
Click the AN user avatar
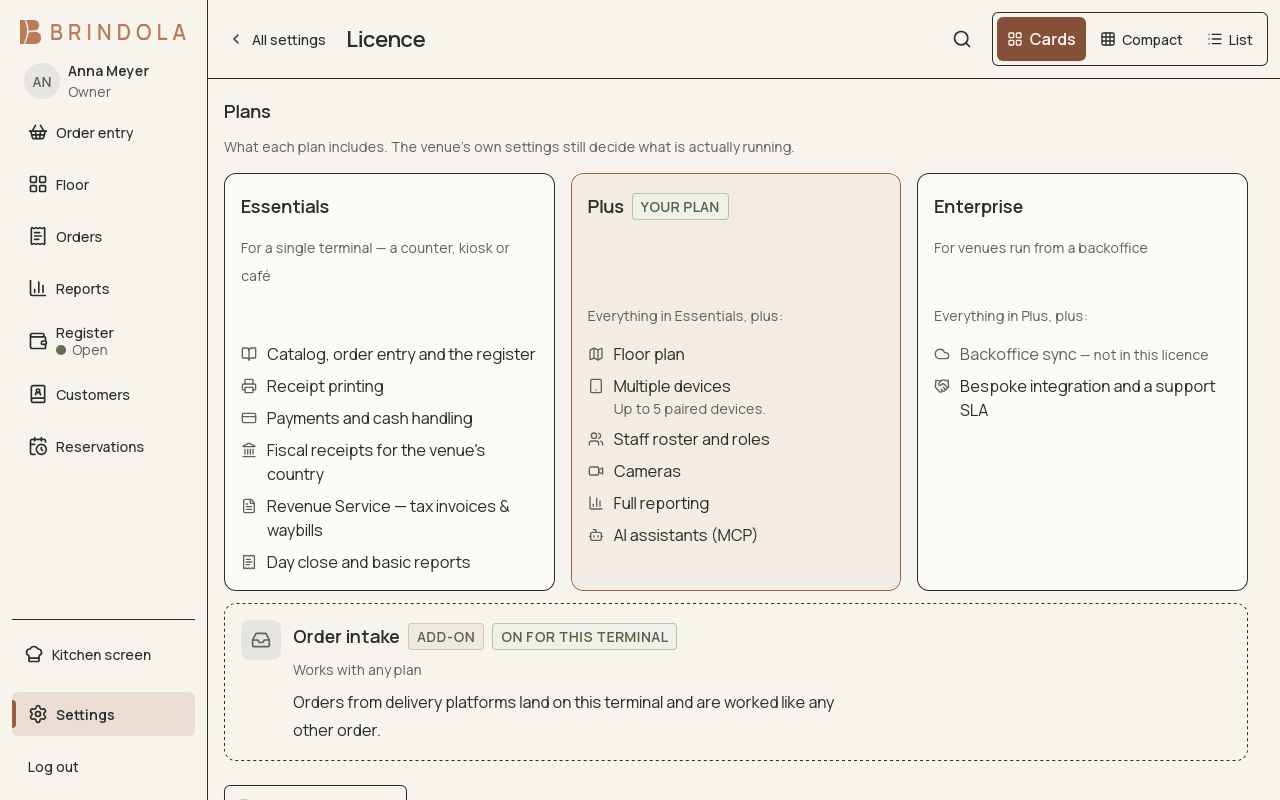[x=42, y=81]
